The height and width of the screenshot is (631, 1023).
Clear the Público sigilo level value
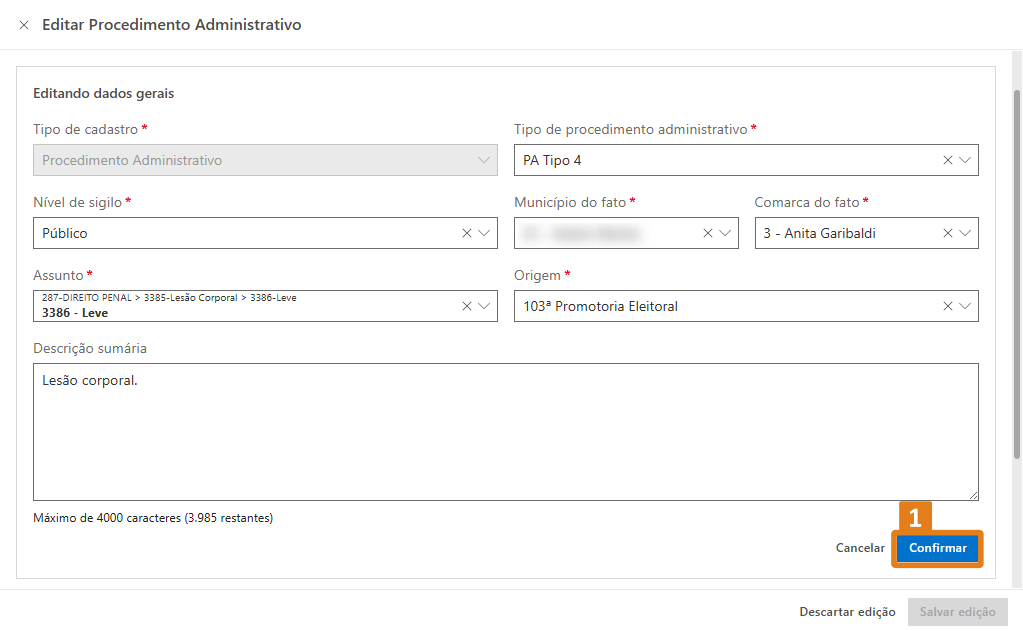click(x=466, y=233)
